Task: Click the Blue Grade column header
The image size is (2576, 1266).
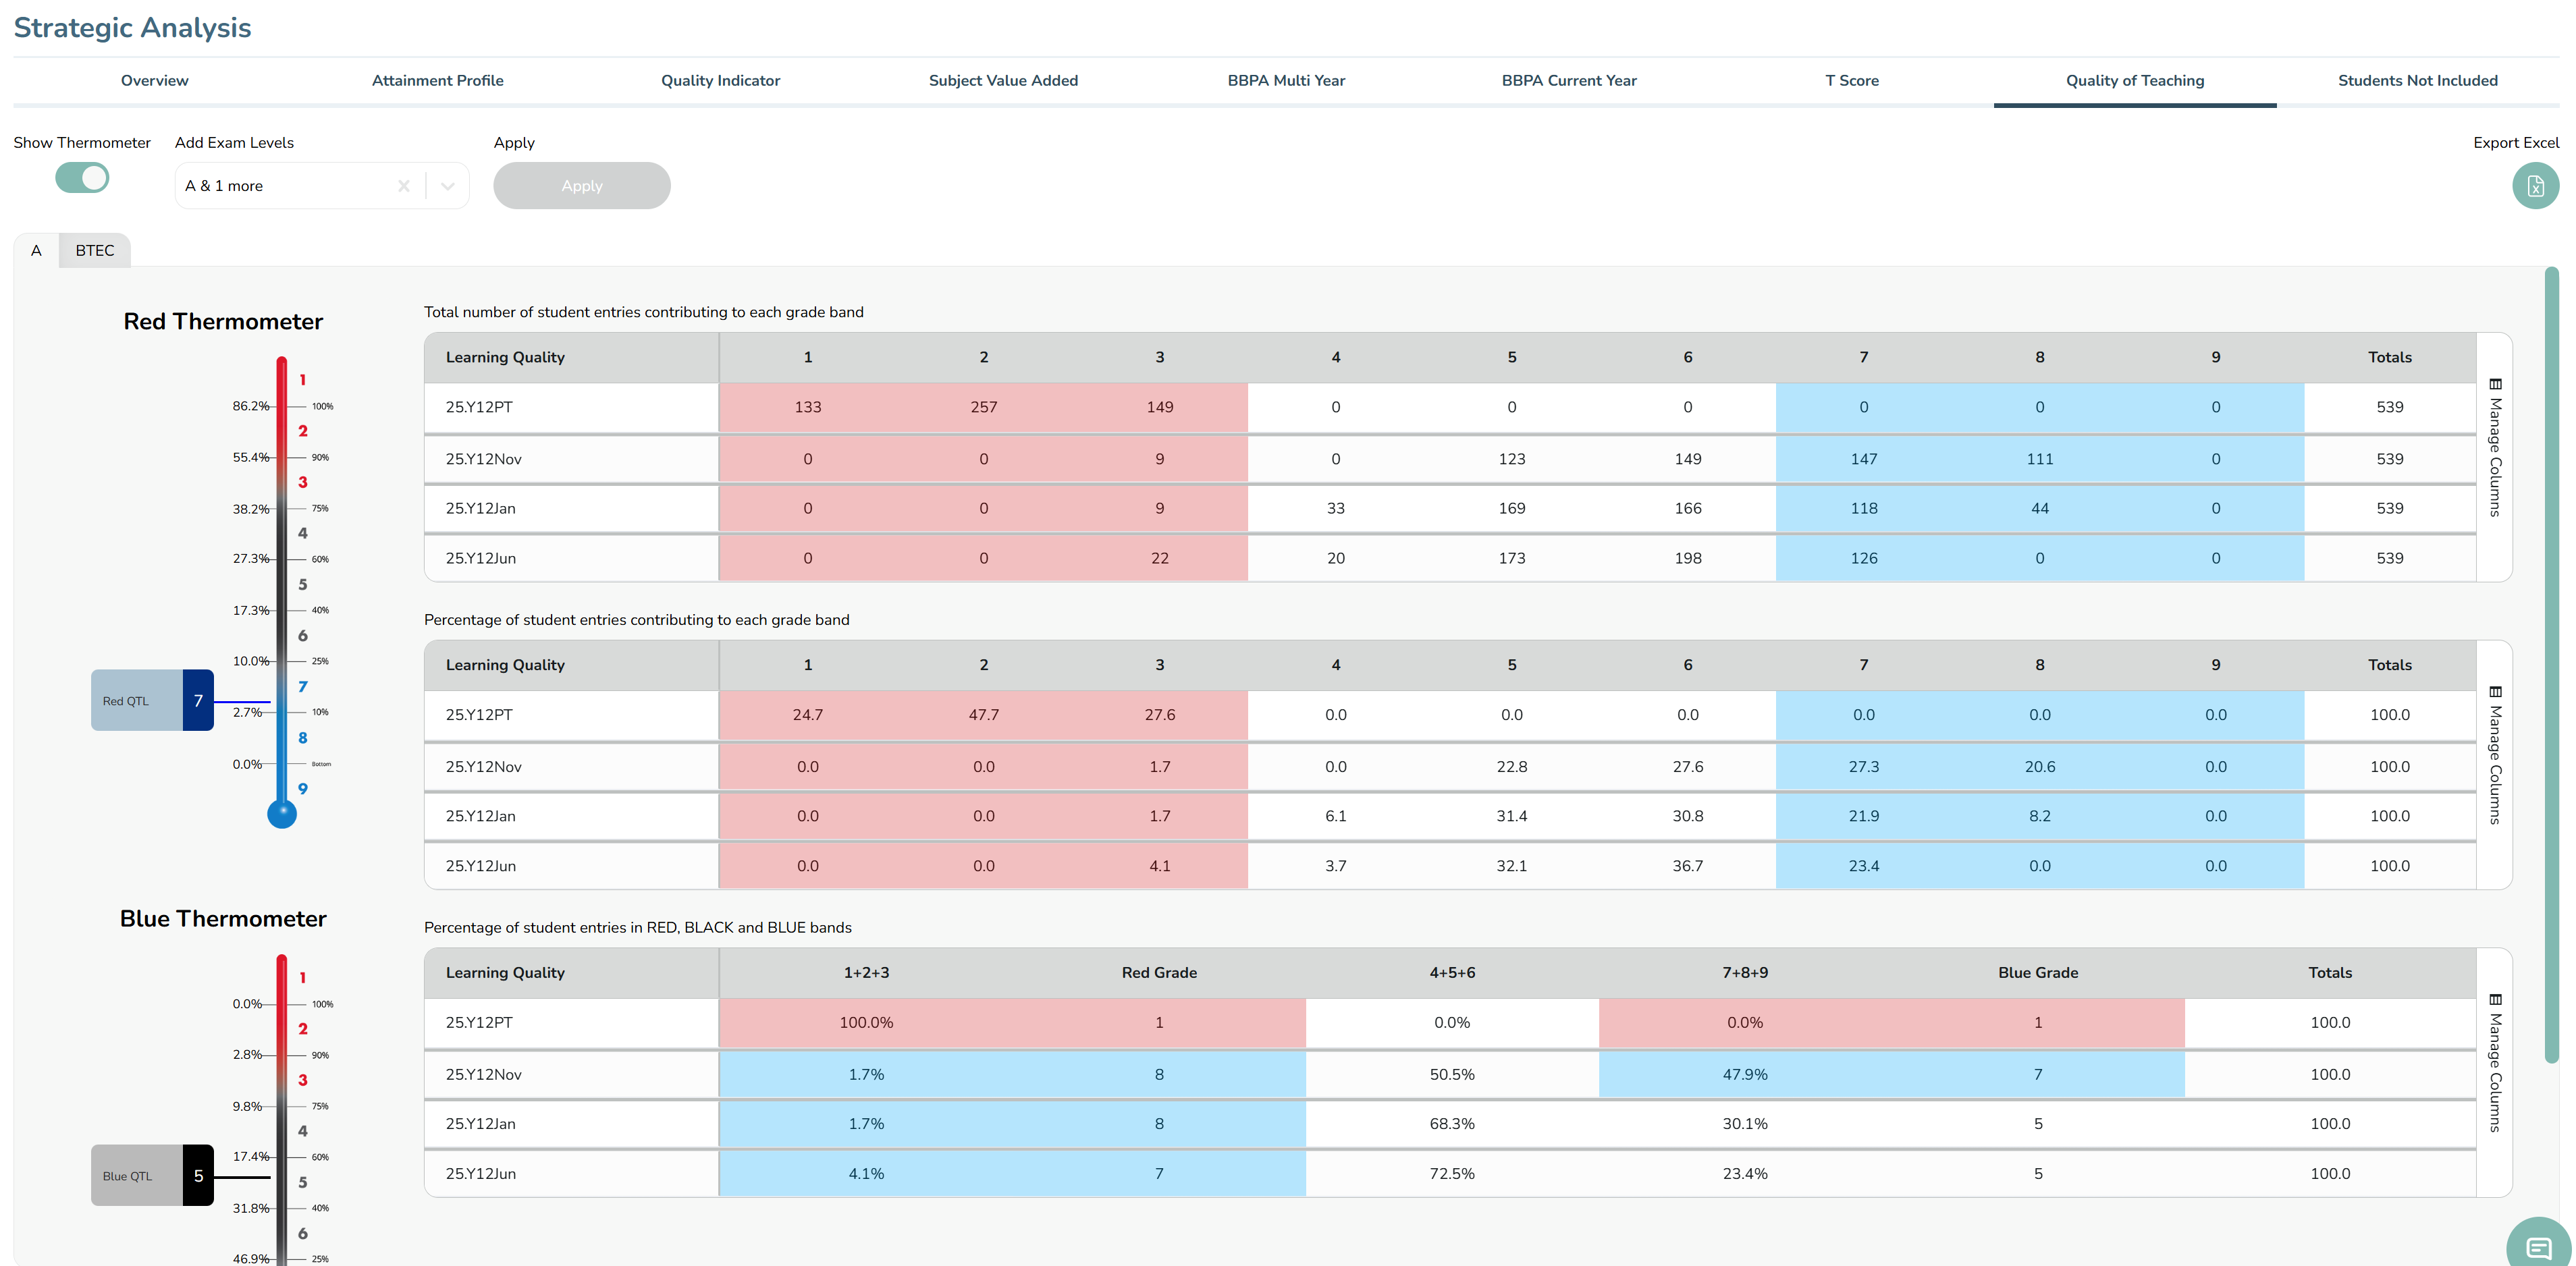Action: (x=2038, y=973)
